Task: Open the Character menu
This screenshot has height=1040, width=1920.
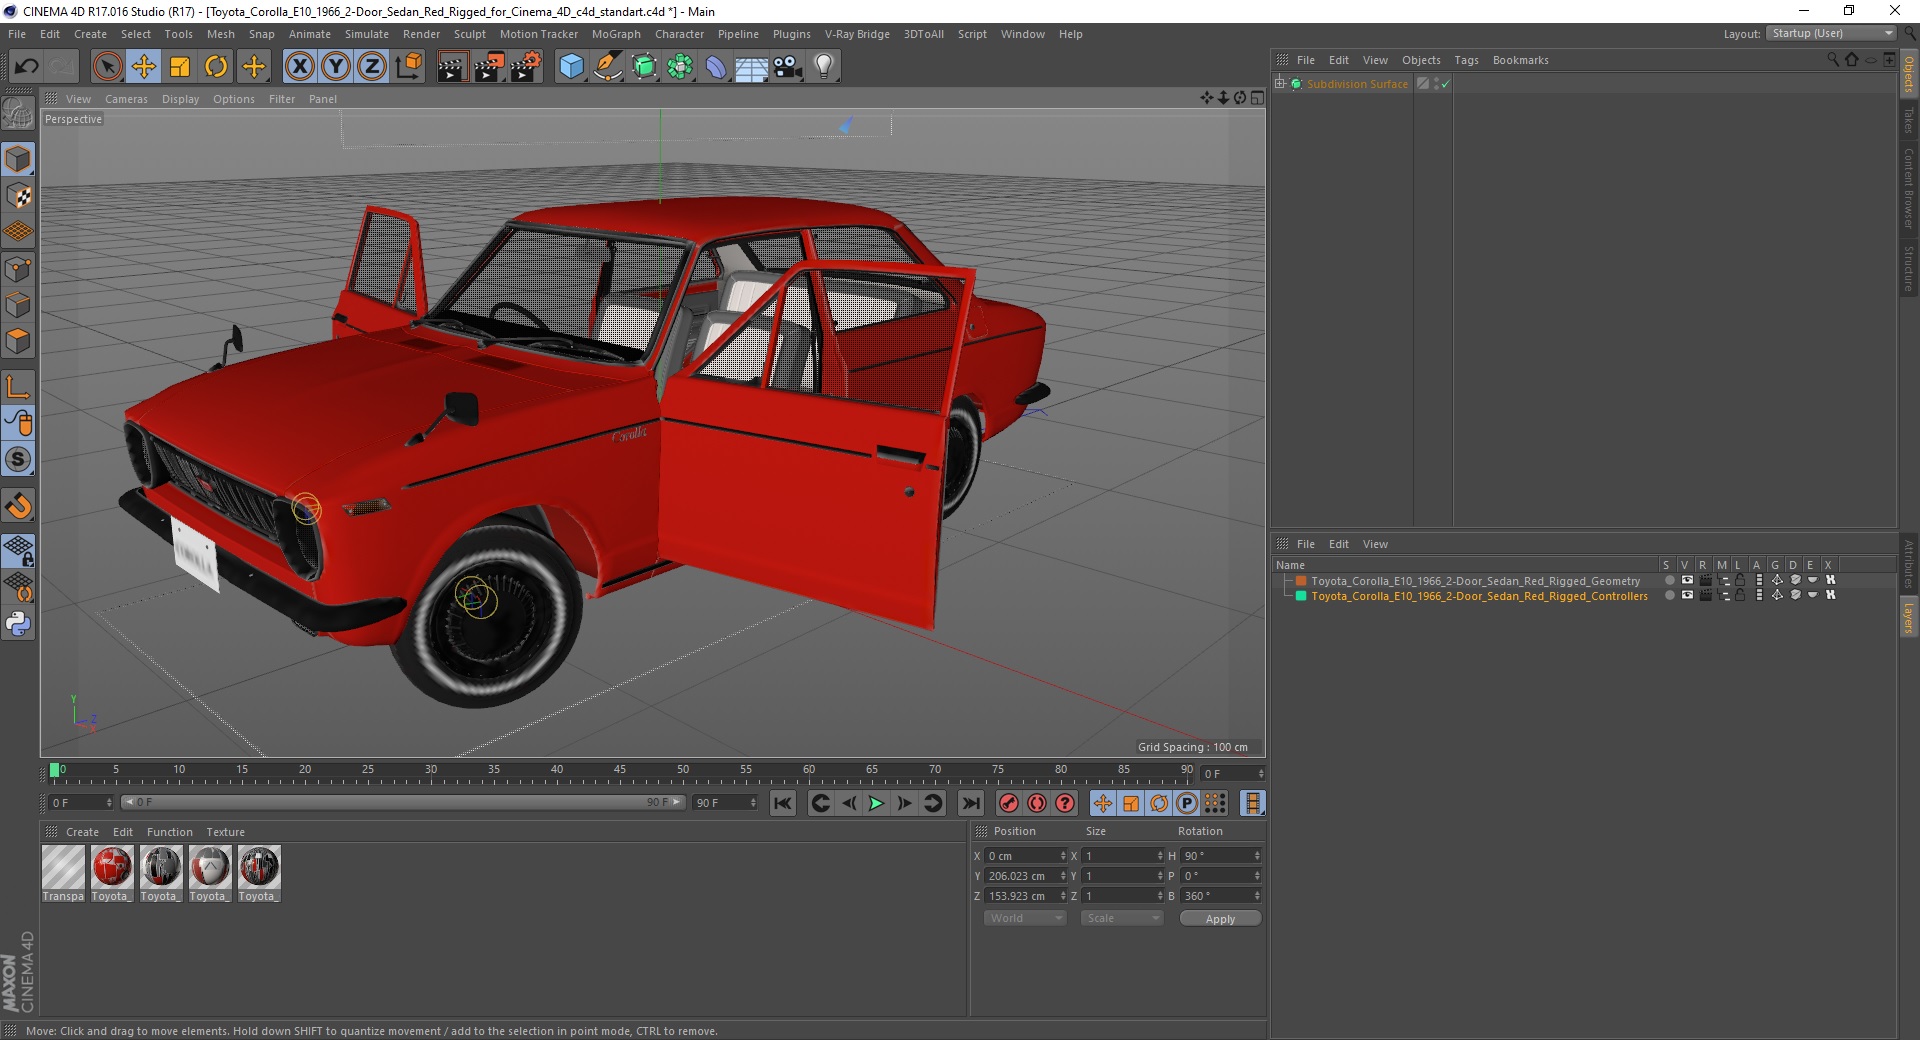Action: 679,34
